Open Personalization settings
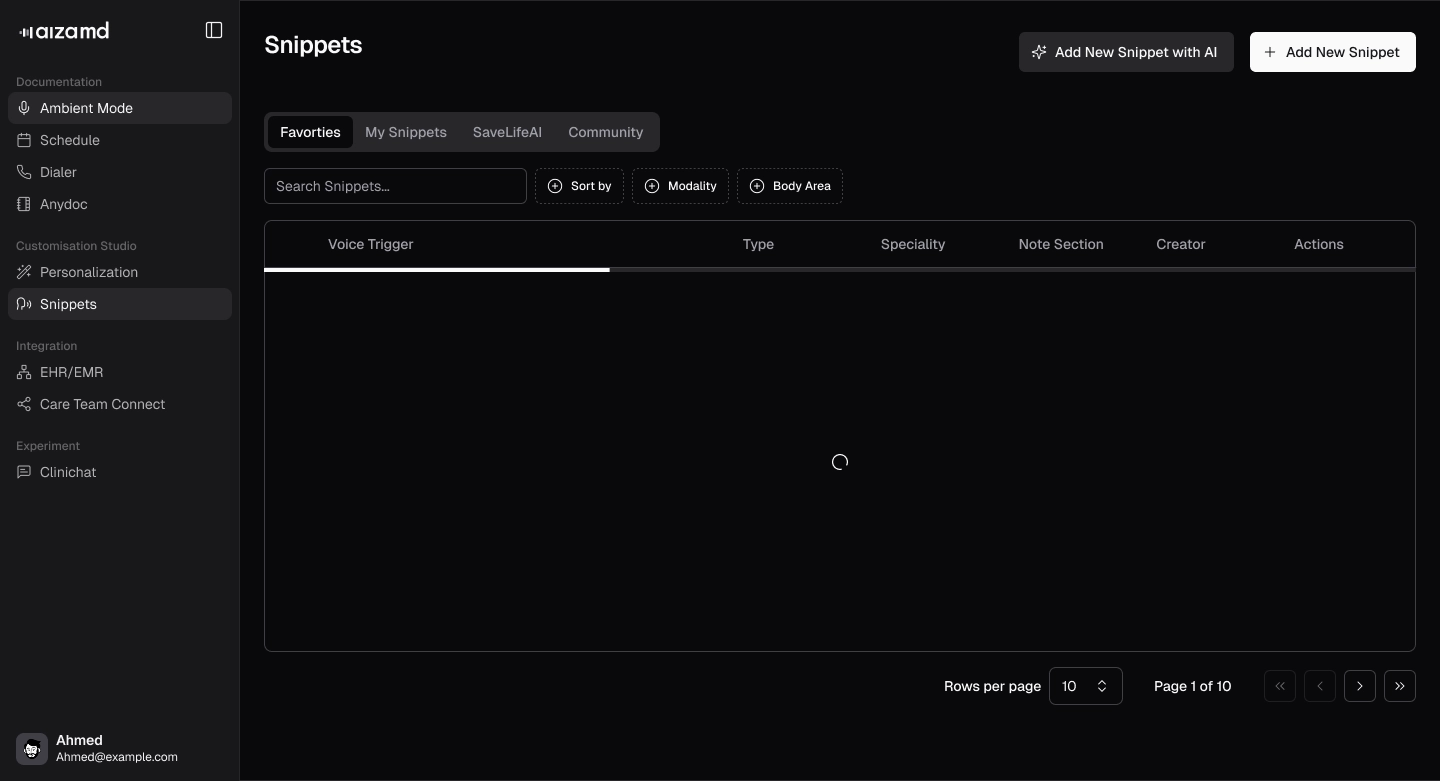Screen dimensions: 1440x781 (x=120, y=272)
